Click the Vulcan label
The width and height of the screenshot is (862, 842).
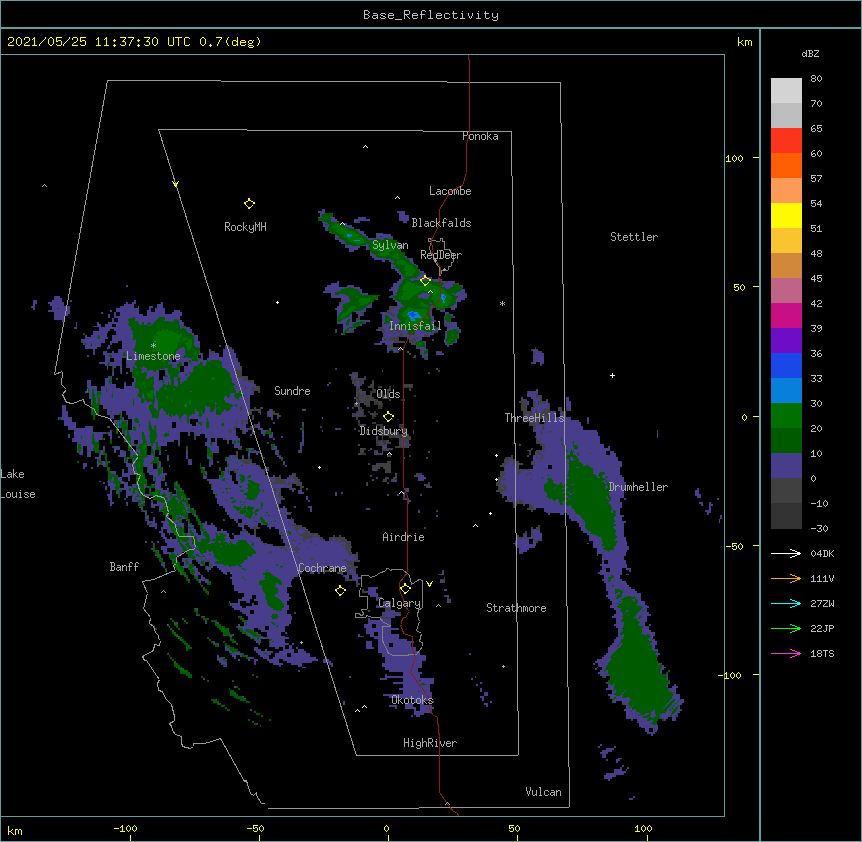point(543,792)
